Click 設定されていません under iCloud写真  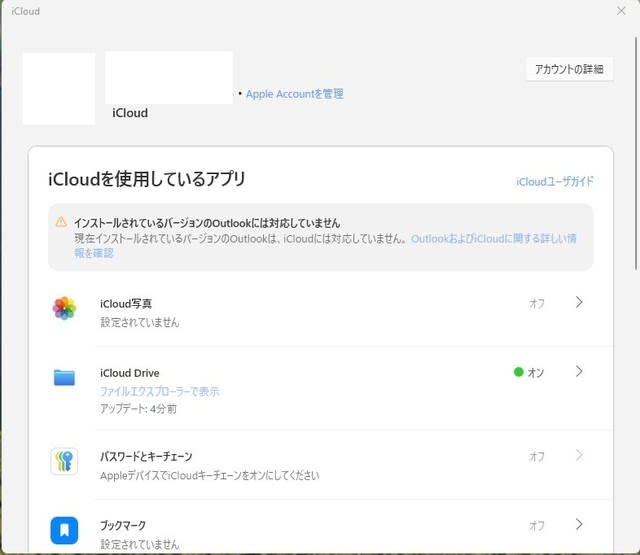[140, 322]
